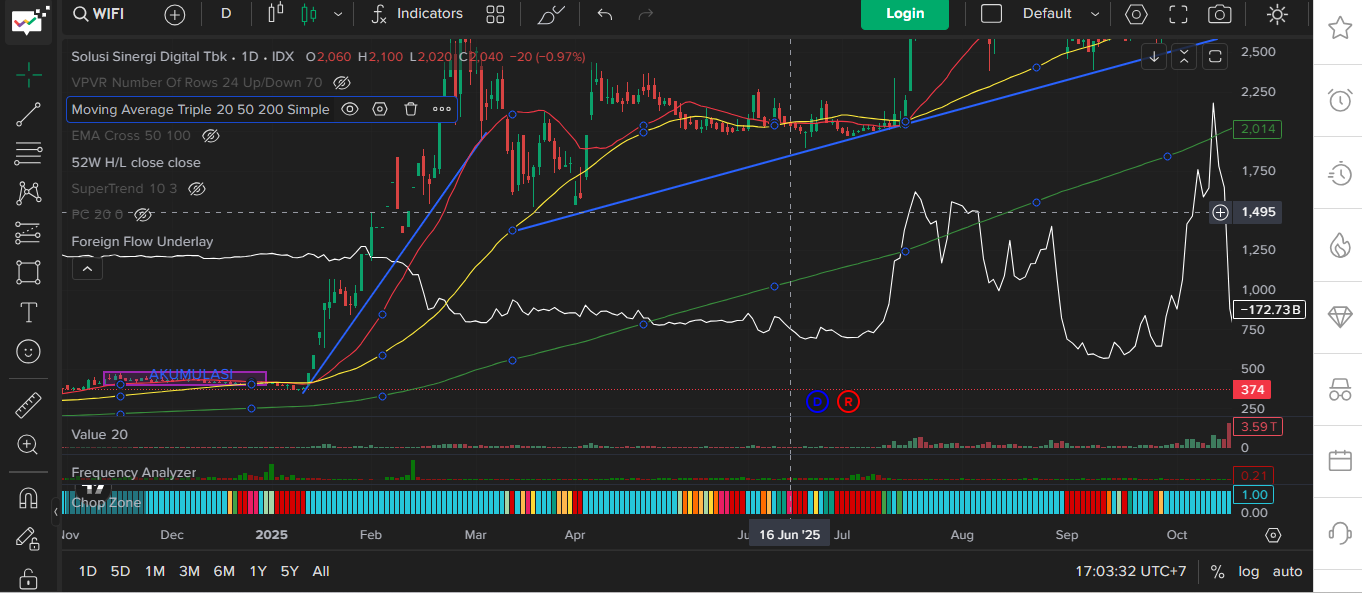Select the 3M time range
The width and height of the screenshot is (1362, 593).
click(x=189, y=571)
